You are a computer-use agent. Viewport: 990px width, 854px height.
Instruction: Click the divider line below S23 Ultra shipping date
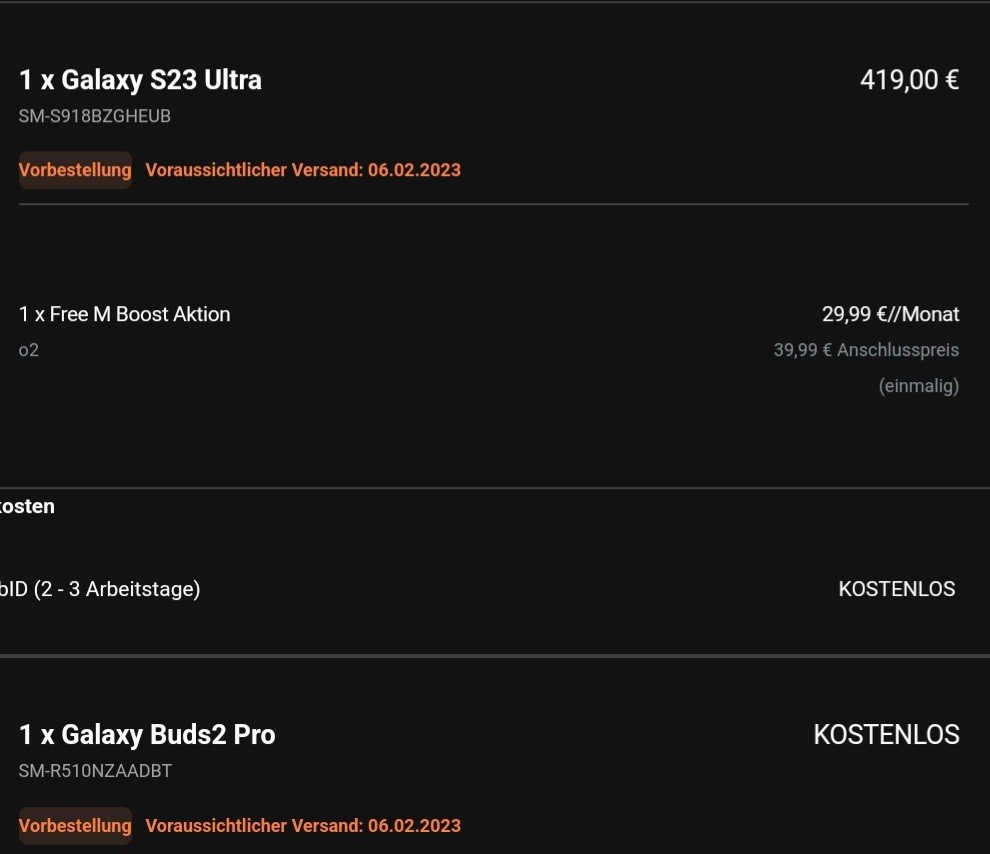click(x=493, y=204)
